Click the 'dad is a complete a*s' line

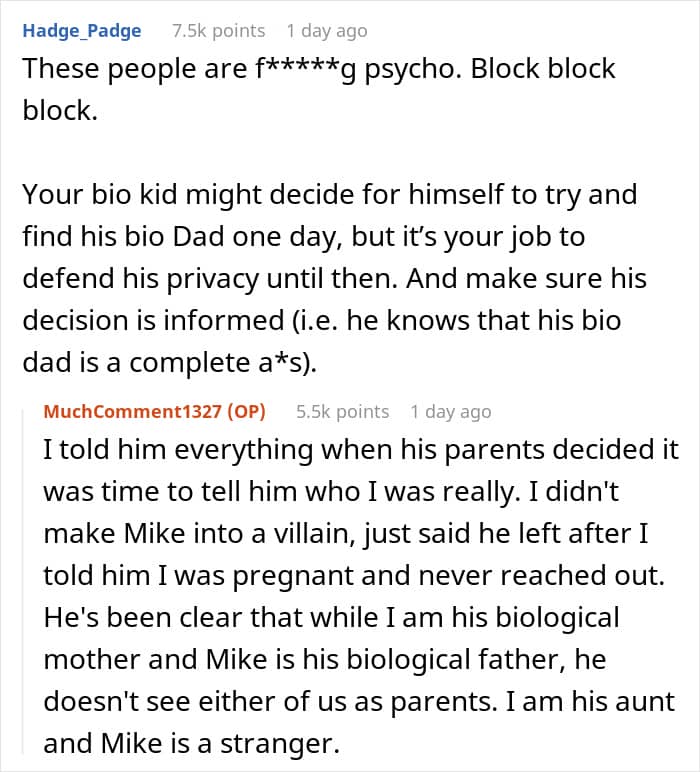pyautogui.click(x=170, y=363)
